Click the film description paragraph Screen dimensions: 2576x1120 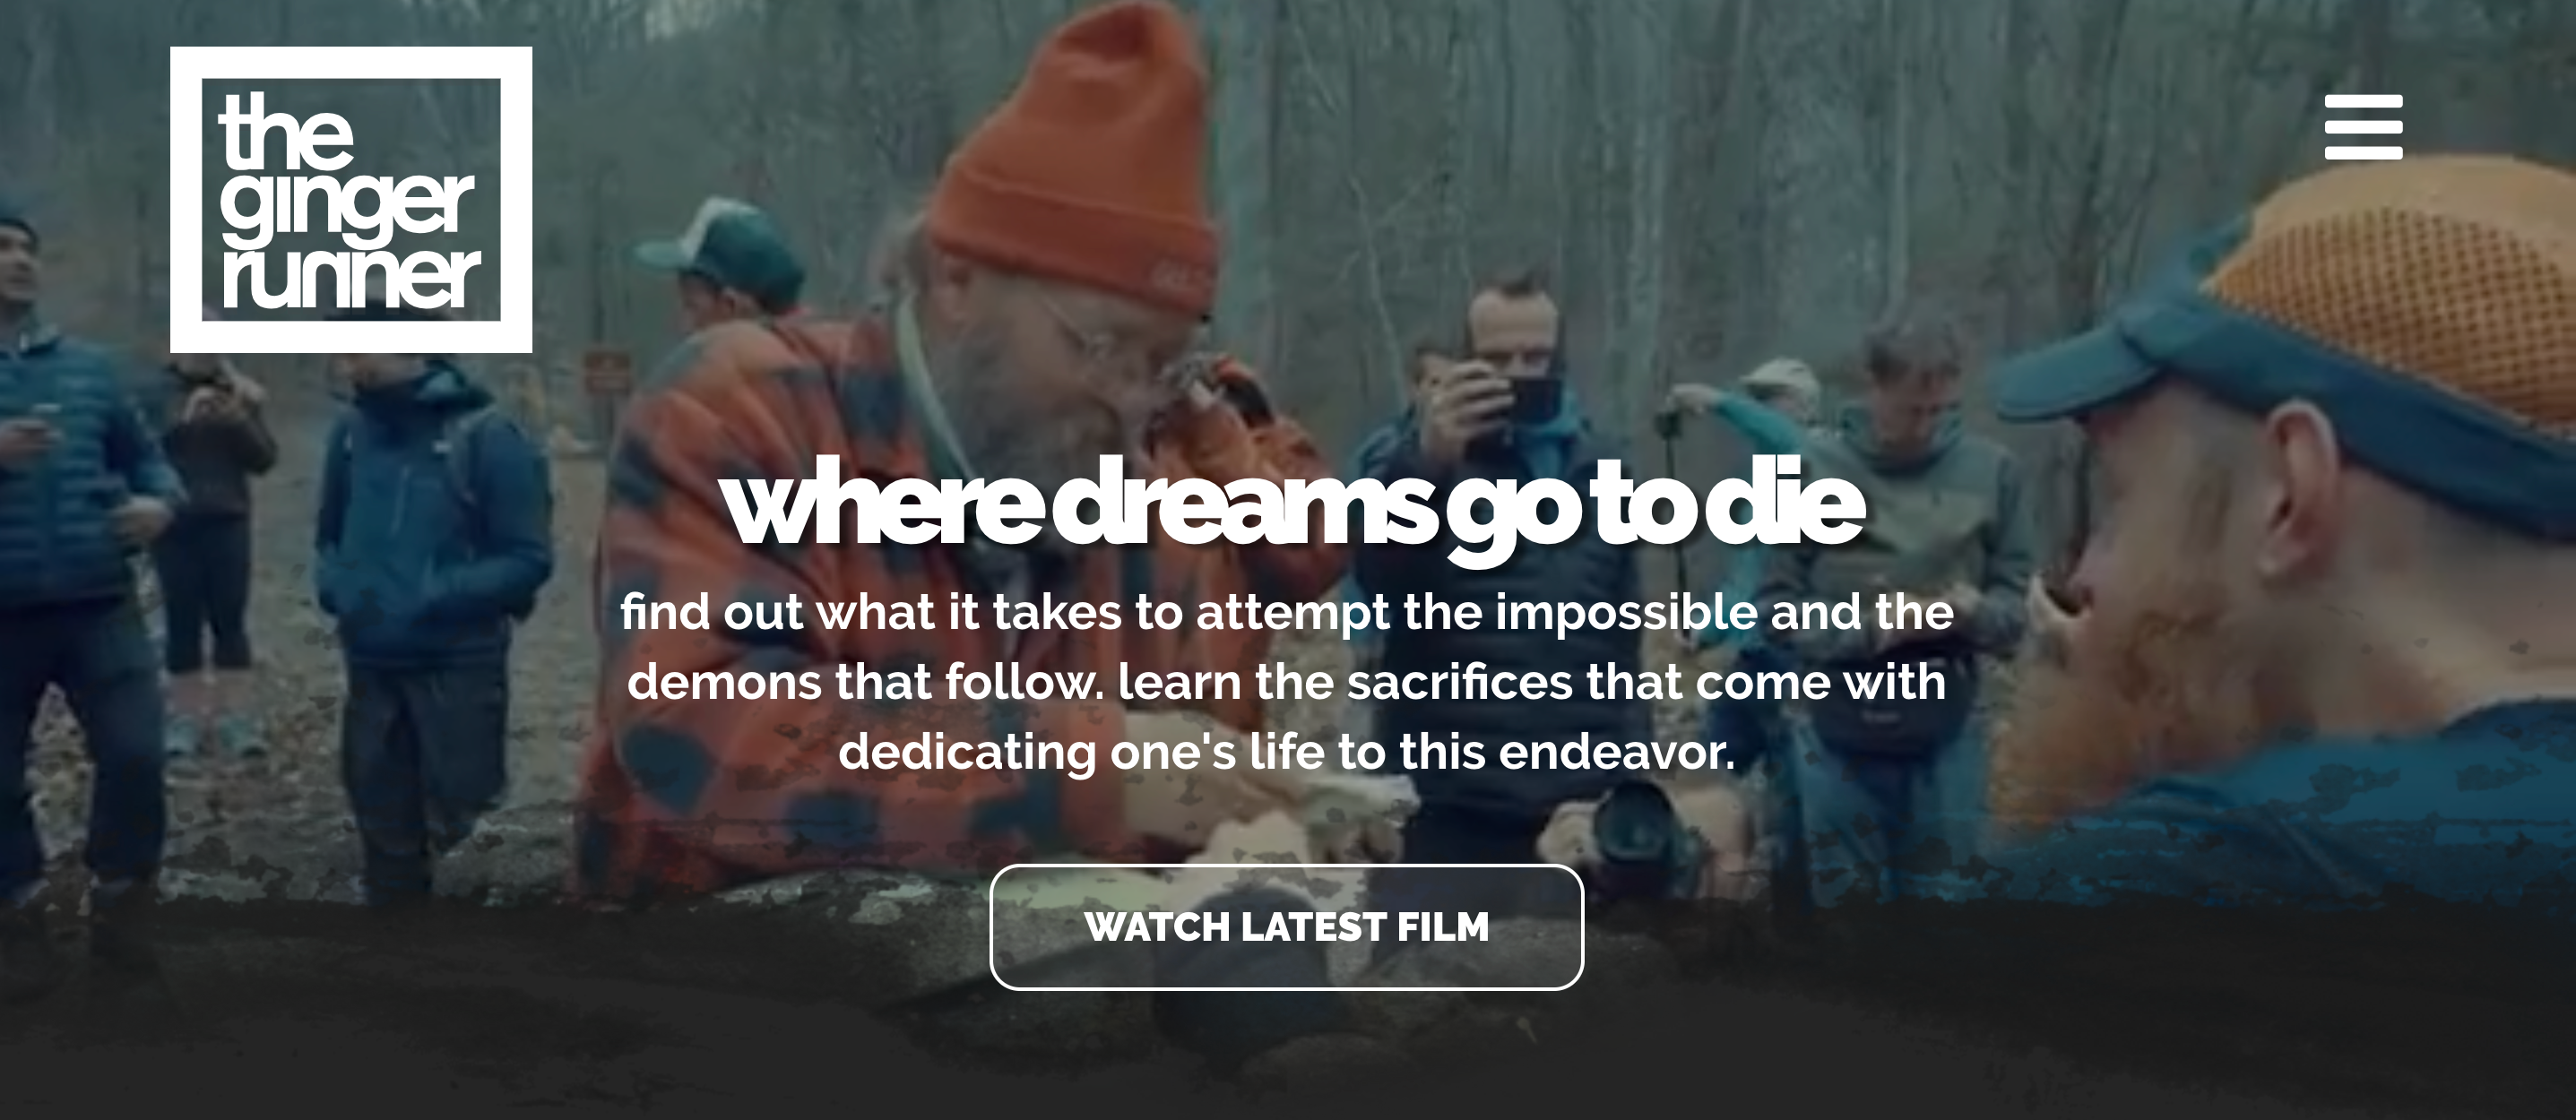coord(1287,681)
